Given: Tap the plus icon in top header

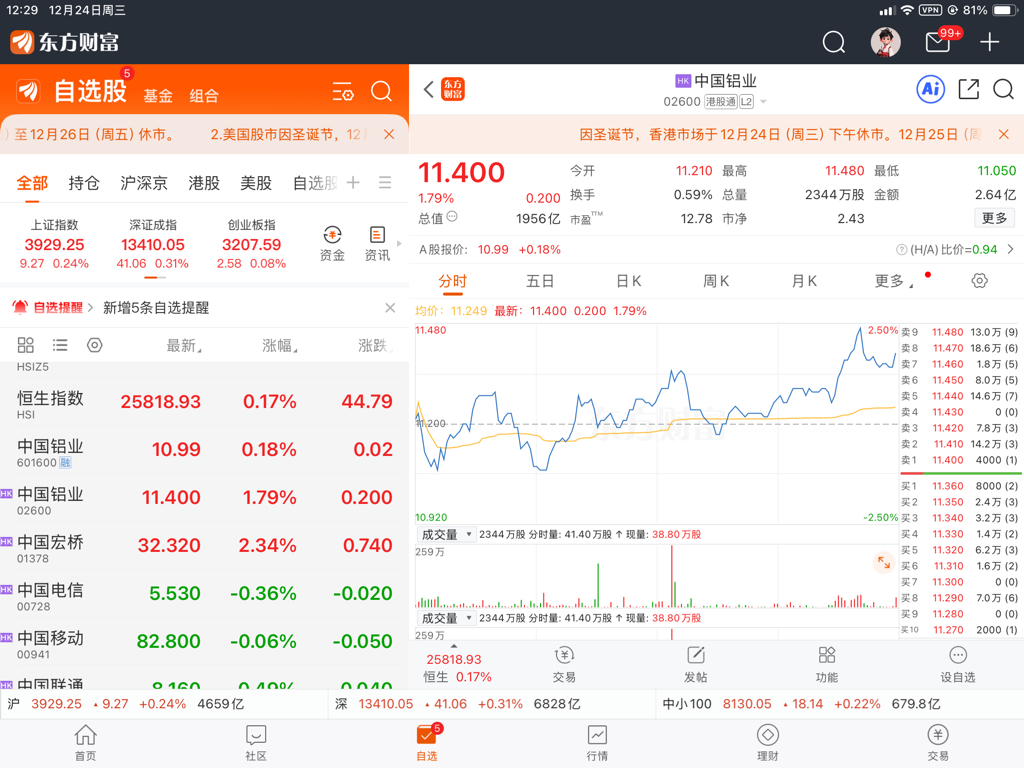Looking at the screenshot, I should (x=989, y=42).
